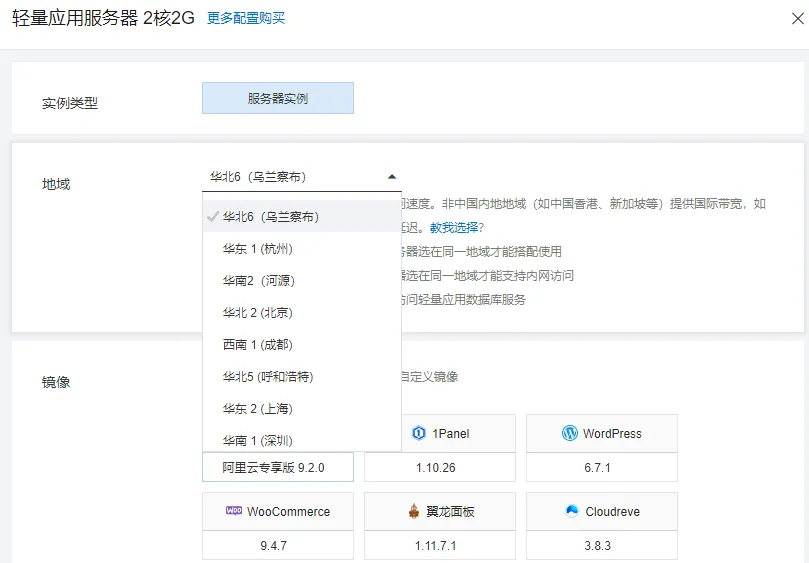
Task: Click the 1Panel logo icon
Action: coord(418,433)
